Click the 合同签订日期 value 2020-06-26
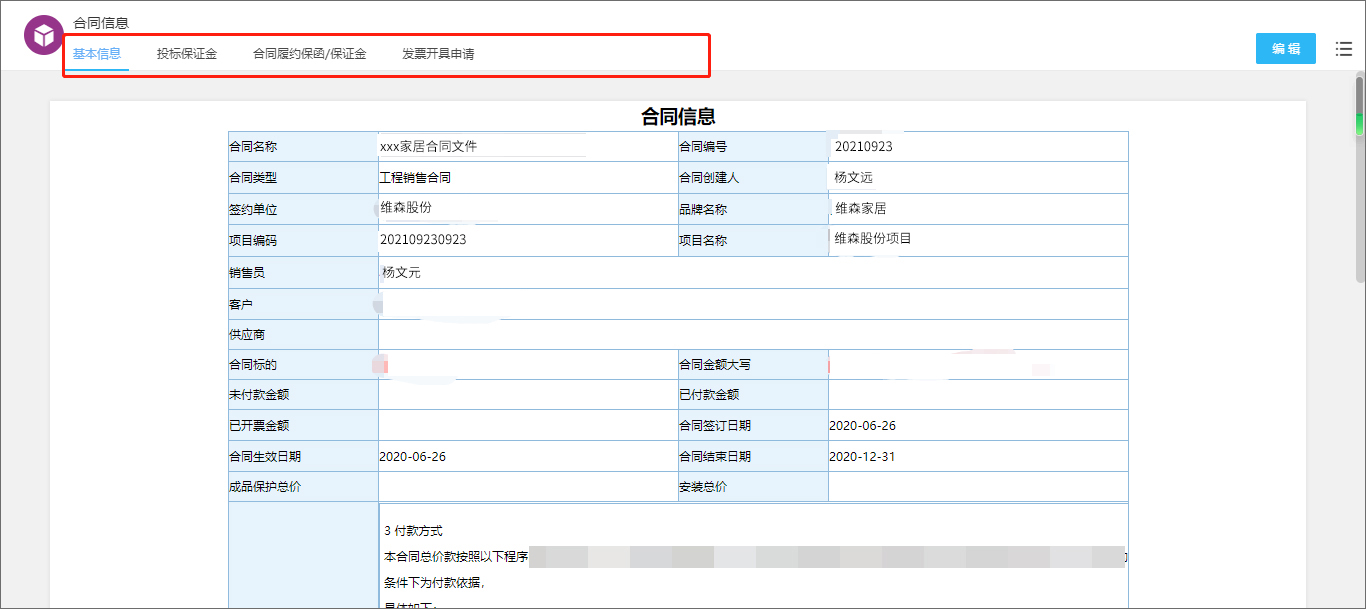This screenshot has width=1366, height=609. coord(862,425)
